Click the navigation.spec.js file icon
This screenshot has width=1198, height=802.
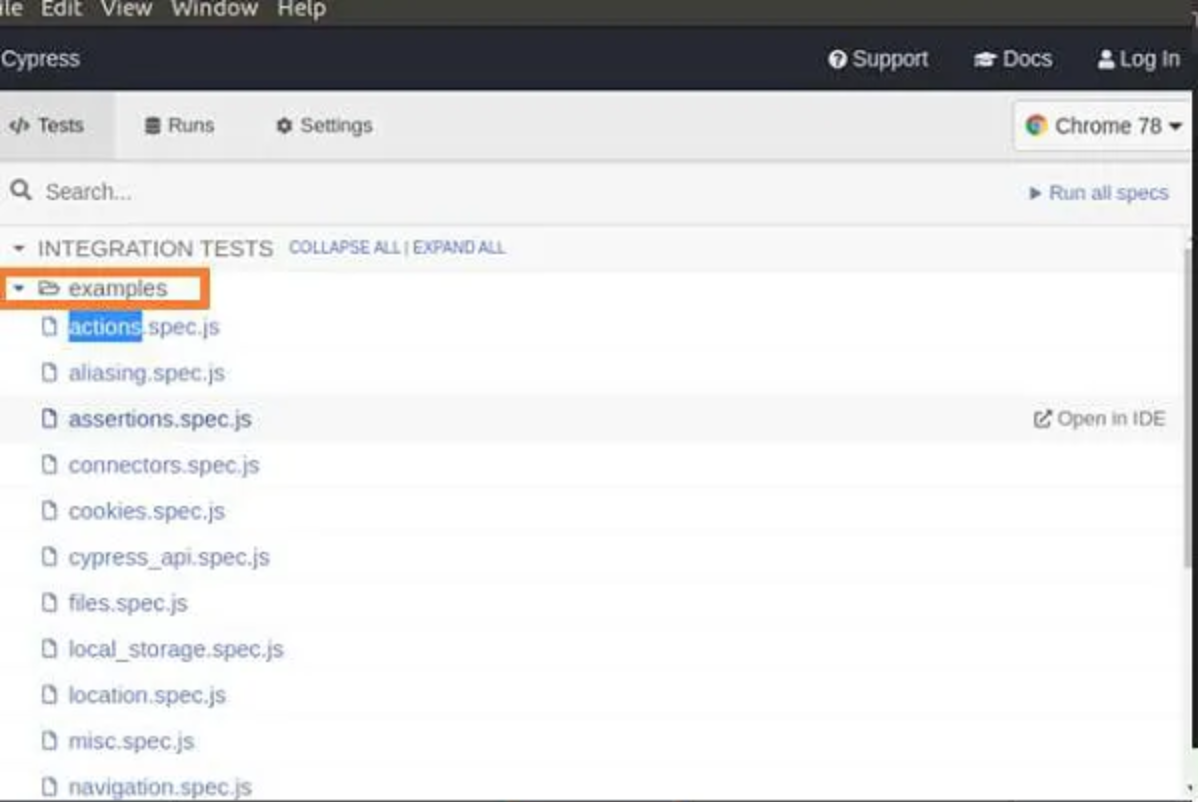[x=49, y=786]
